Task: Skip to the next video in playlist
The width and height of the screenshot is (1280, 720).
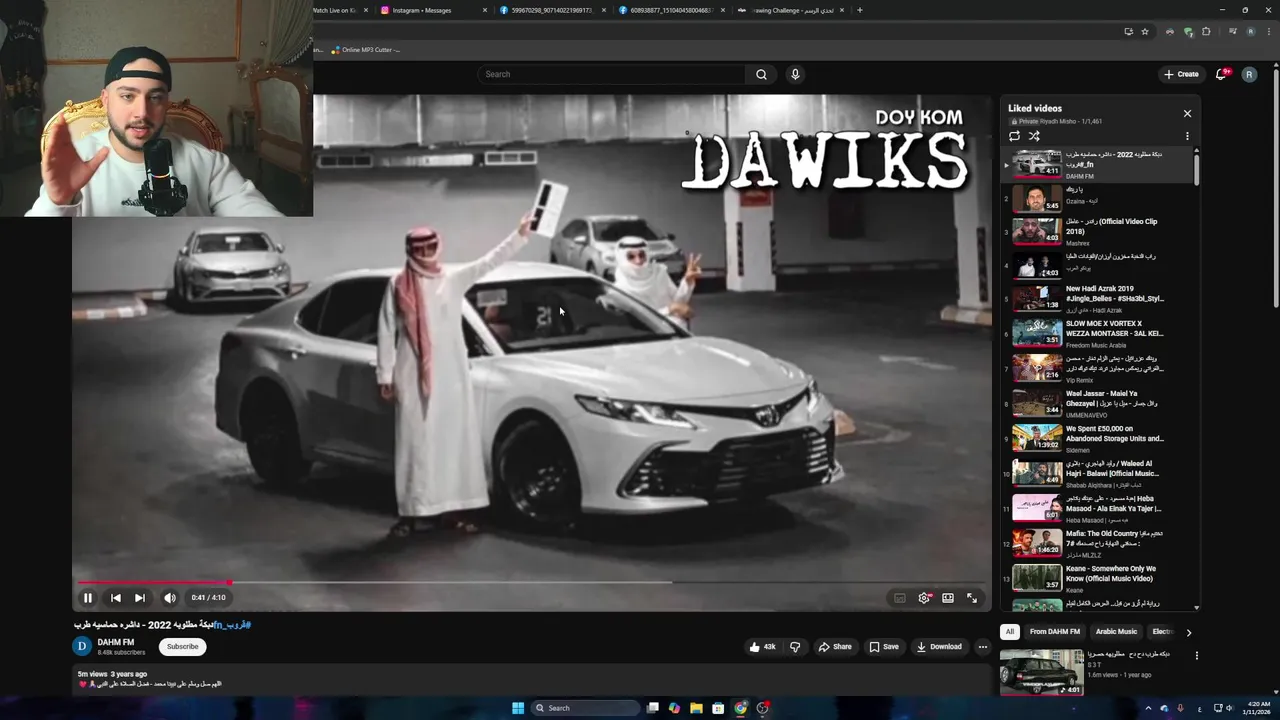Action: tap(140, 598)
